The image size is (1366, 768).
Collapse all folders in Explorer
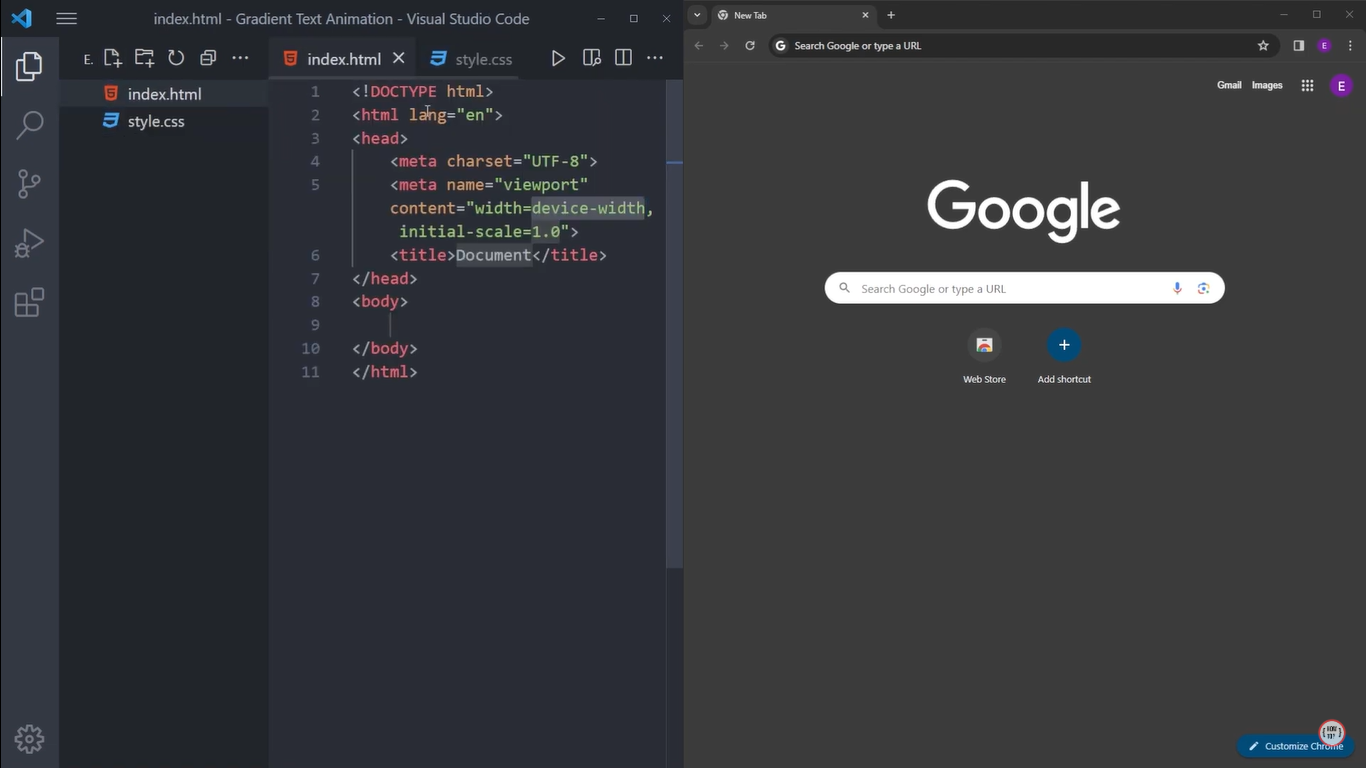click(208, 58)
